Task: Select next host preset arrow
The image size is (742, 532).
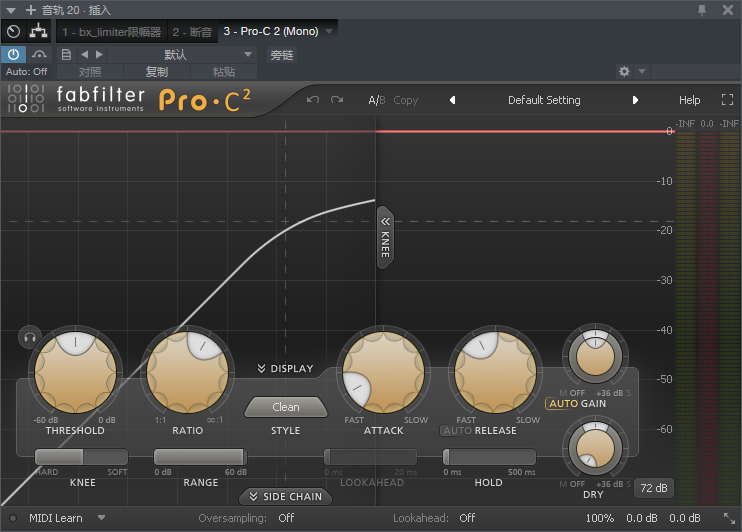Action: click(99, 54)
